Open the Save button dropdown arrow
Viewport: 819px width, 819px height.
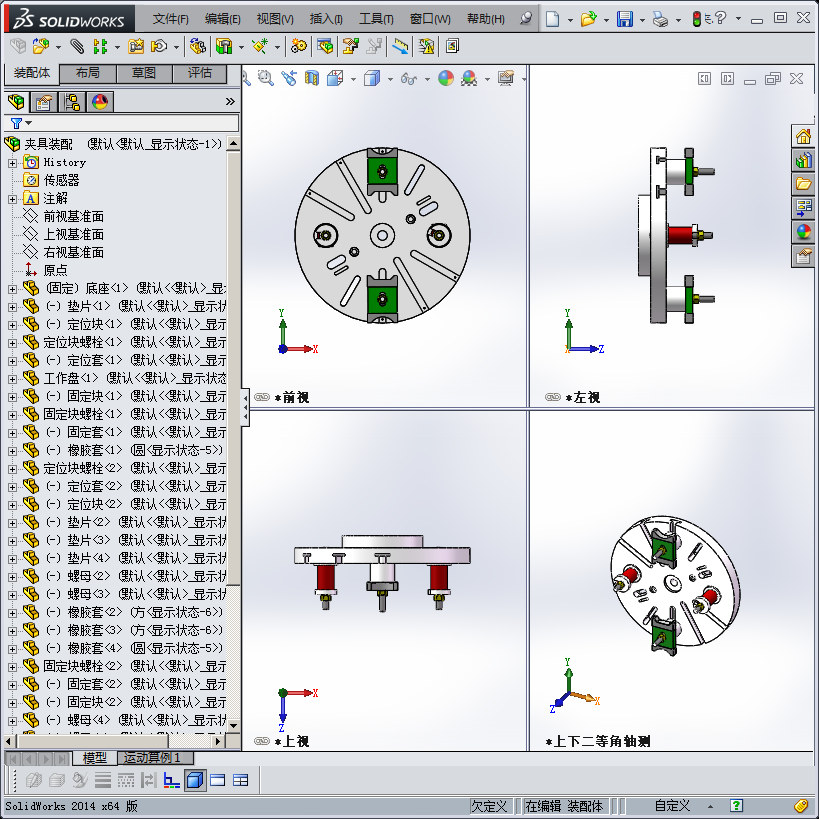click(x=641, y=20)
